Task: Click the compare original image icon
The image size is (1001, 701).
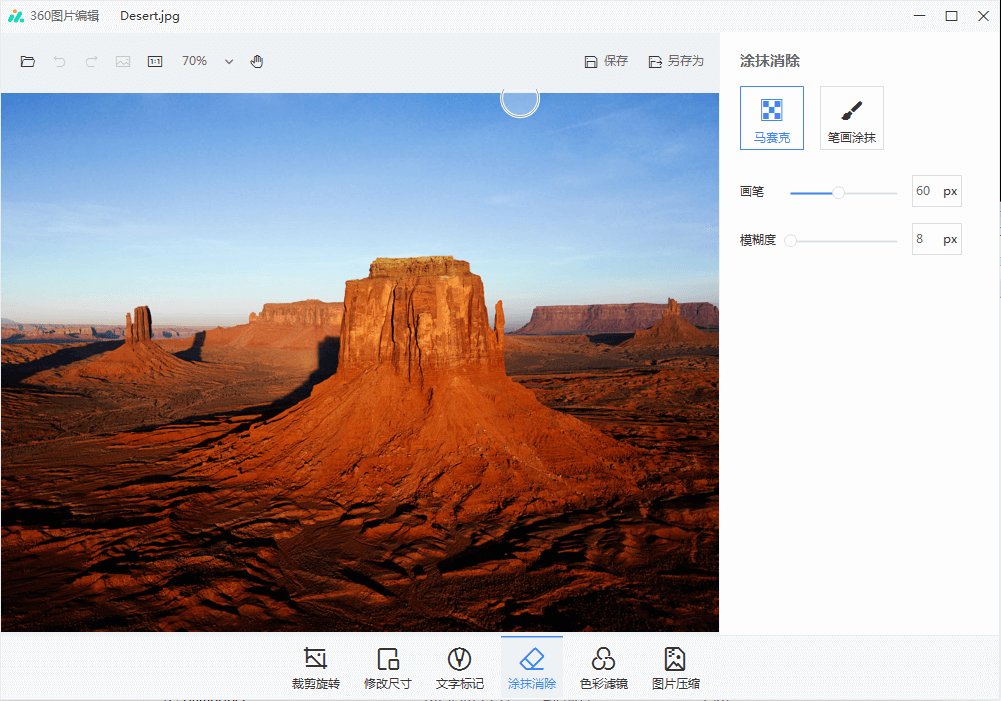Action: 123,61
